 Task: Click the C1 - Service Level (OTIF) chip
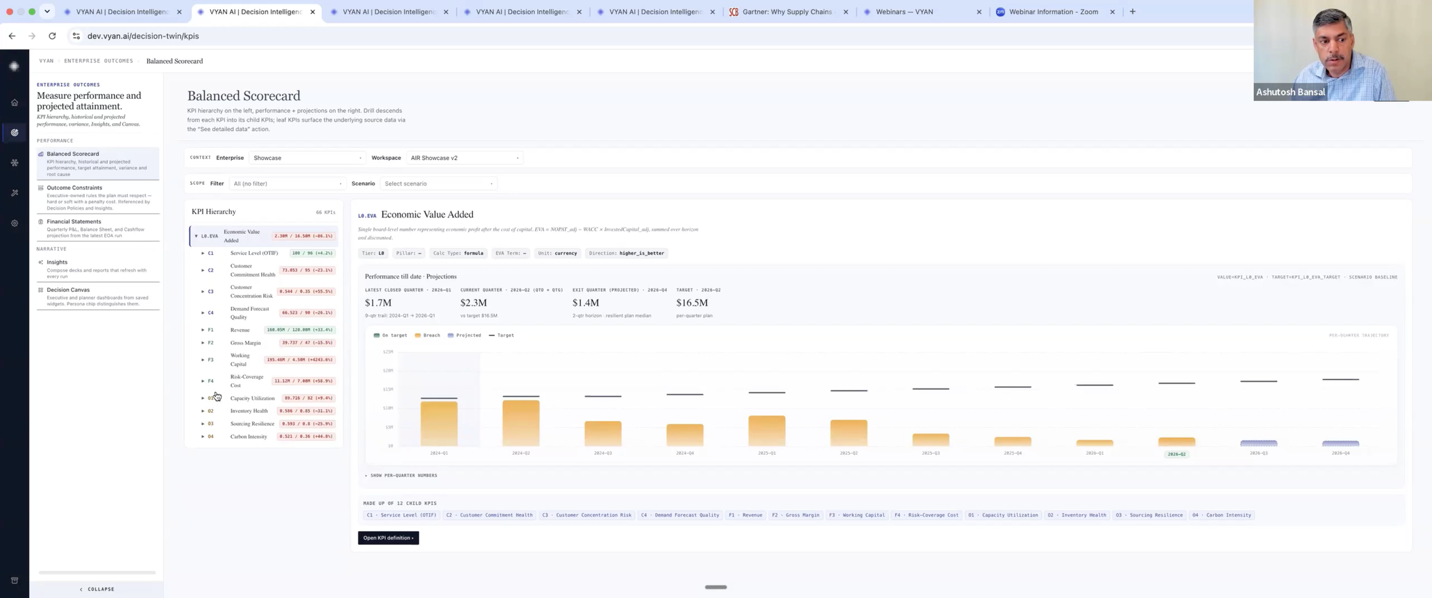(x=401, y=515)
